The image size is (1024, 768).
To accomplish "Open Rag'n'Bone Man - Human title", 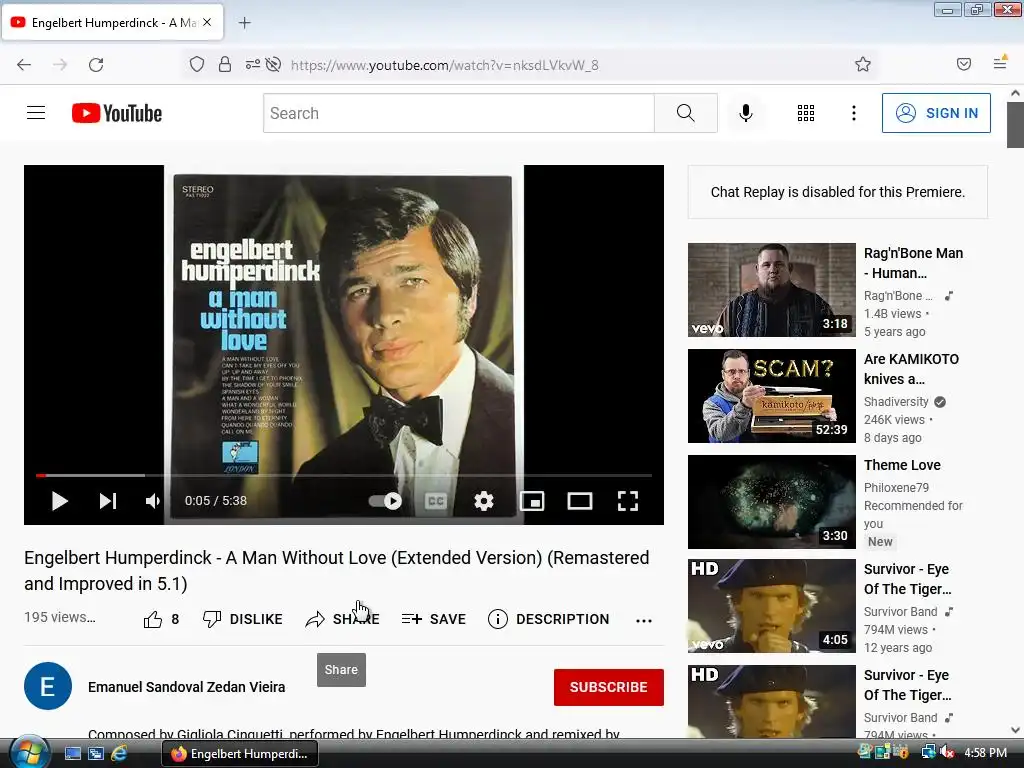I will pyautogui.click(x=913, y=263).
